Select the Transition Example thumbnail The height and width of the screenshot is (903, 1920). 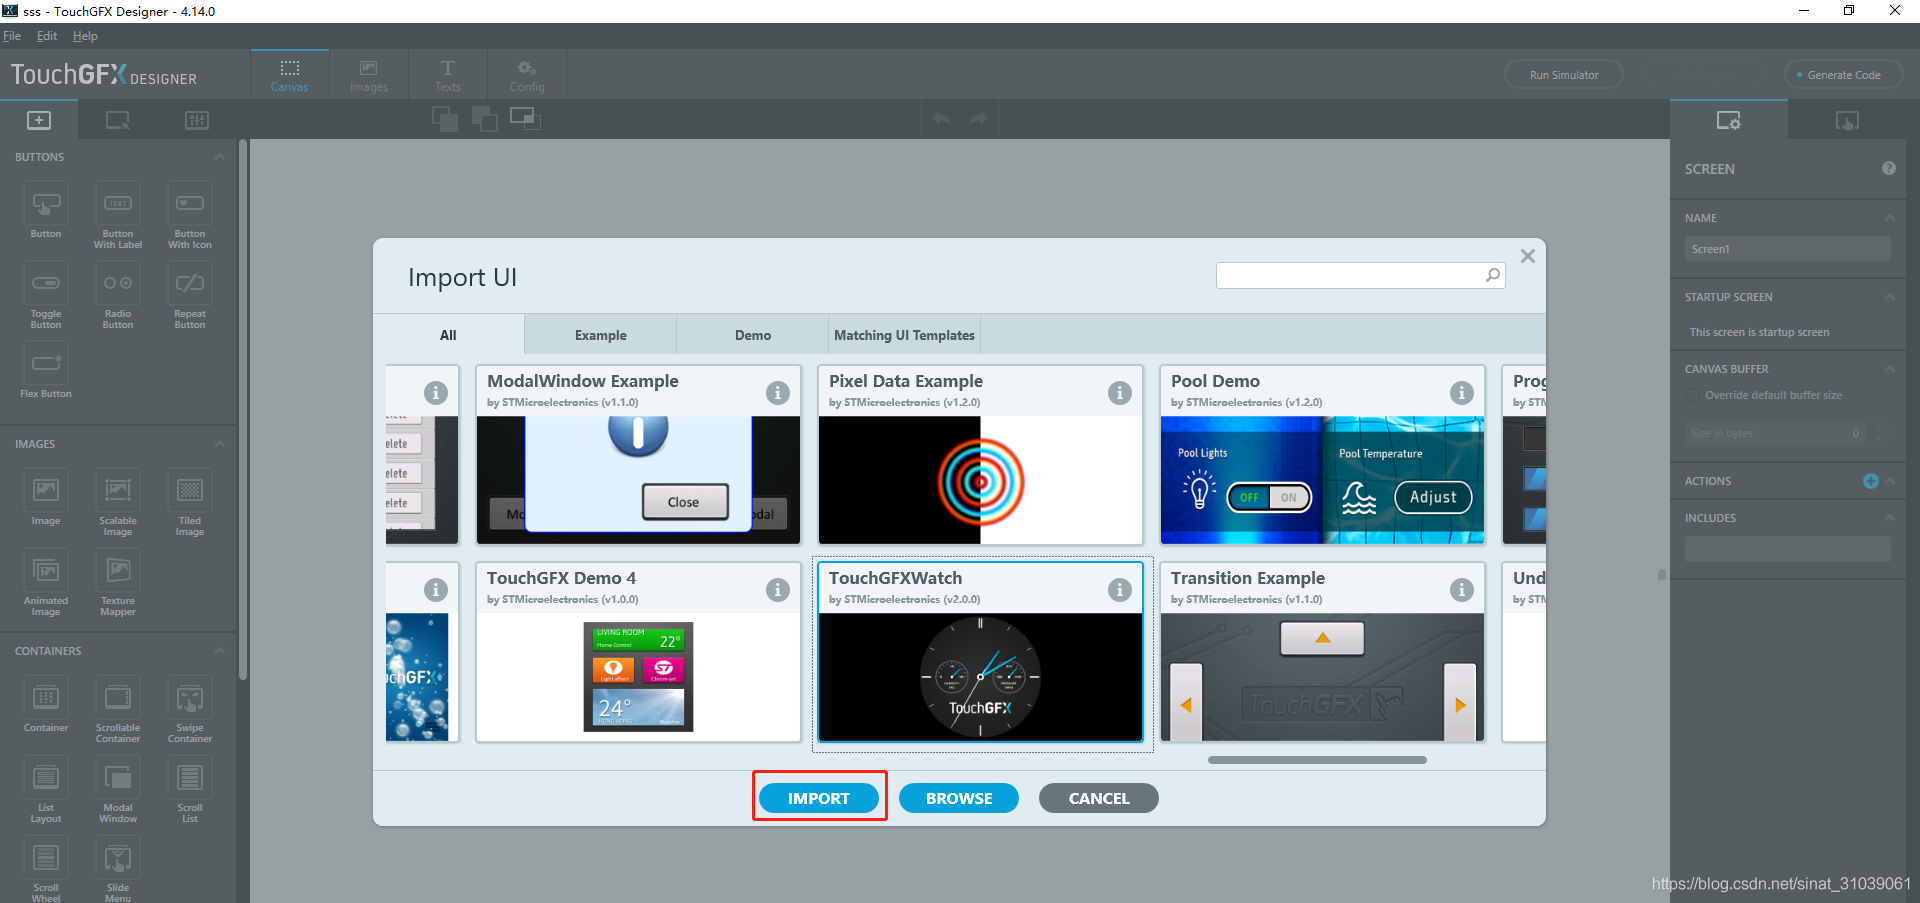click(1322, 677)
